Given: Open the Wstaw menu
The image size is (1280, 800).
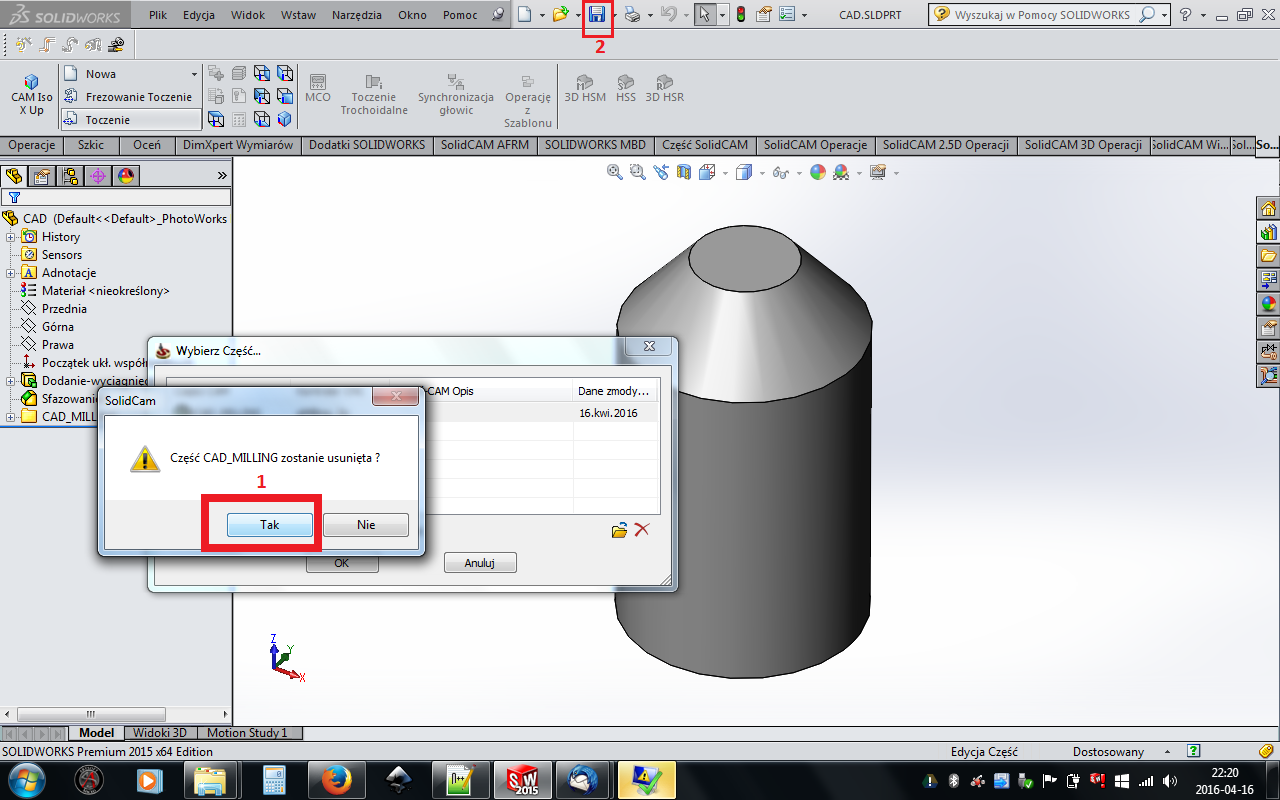Looking at the screenshot, I should point(298,15).
